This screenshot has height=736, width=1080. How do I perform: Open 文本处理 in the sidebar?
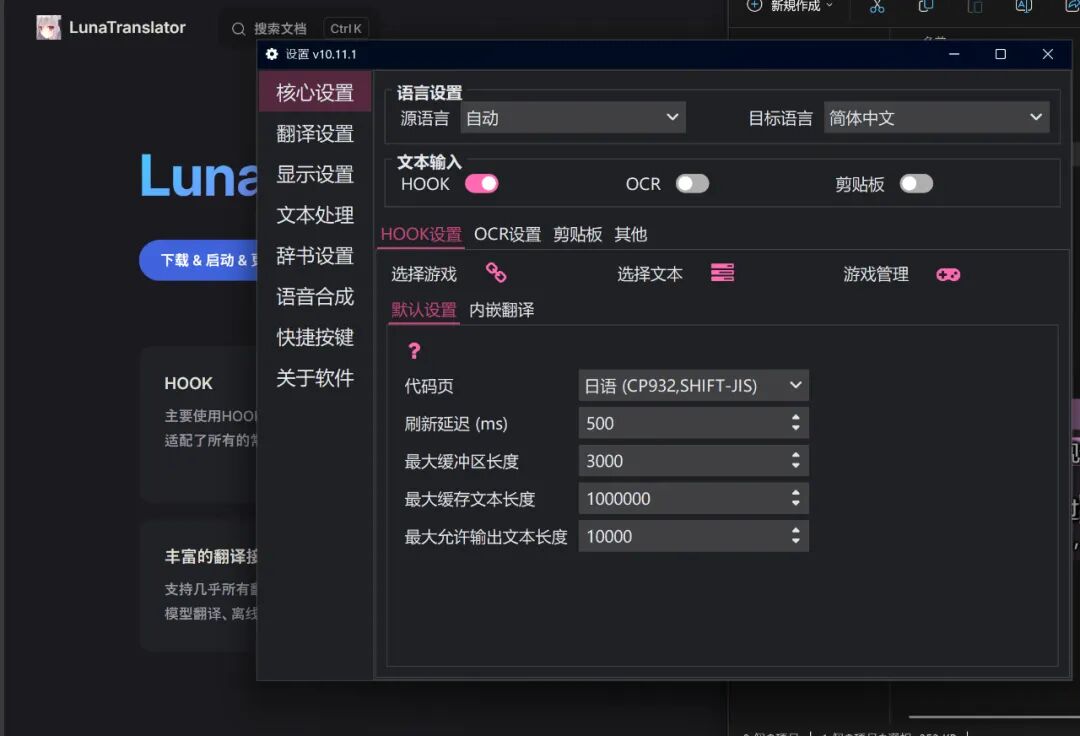coord(315,215)
